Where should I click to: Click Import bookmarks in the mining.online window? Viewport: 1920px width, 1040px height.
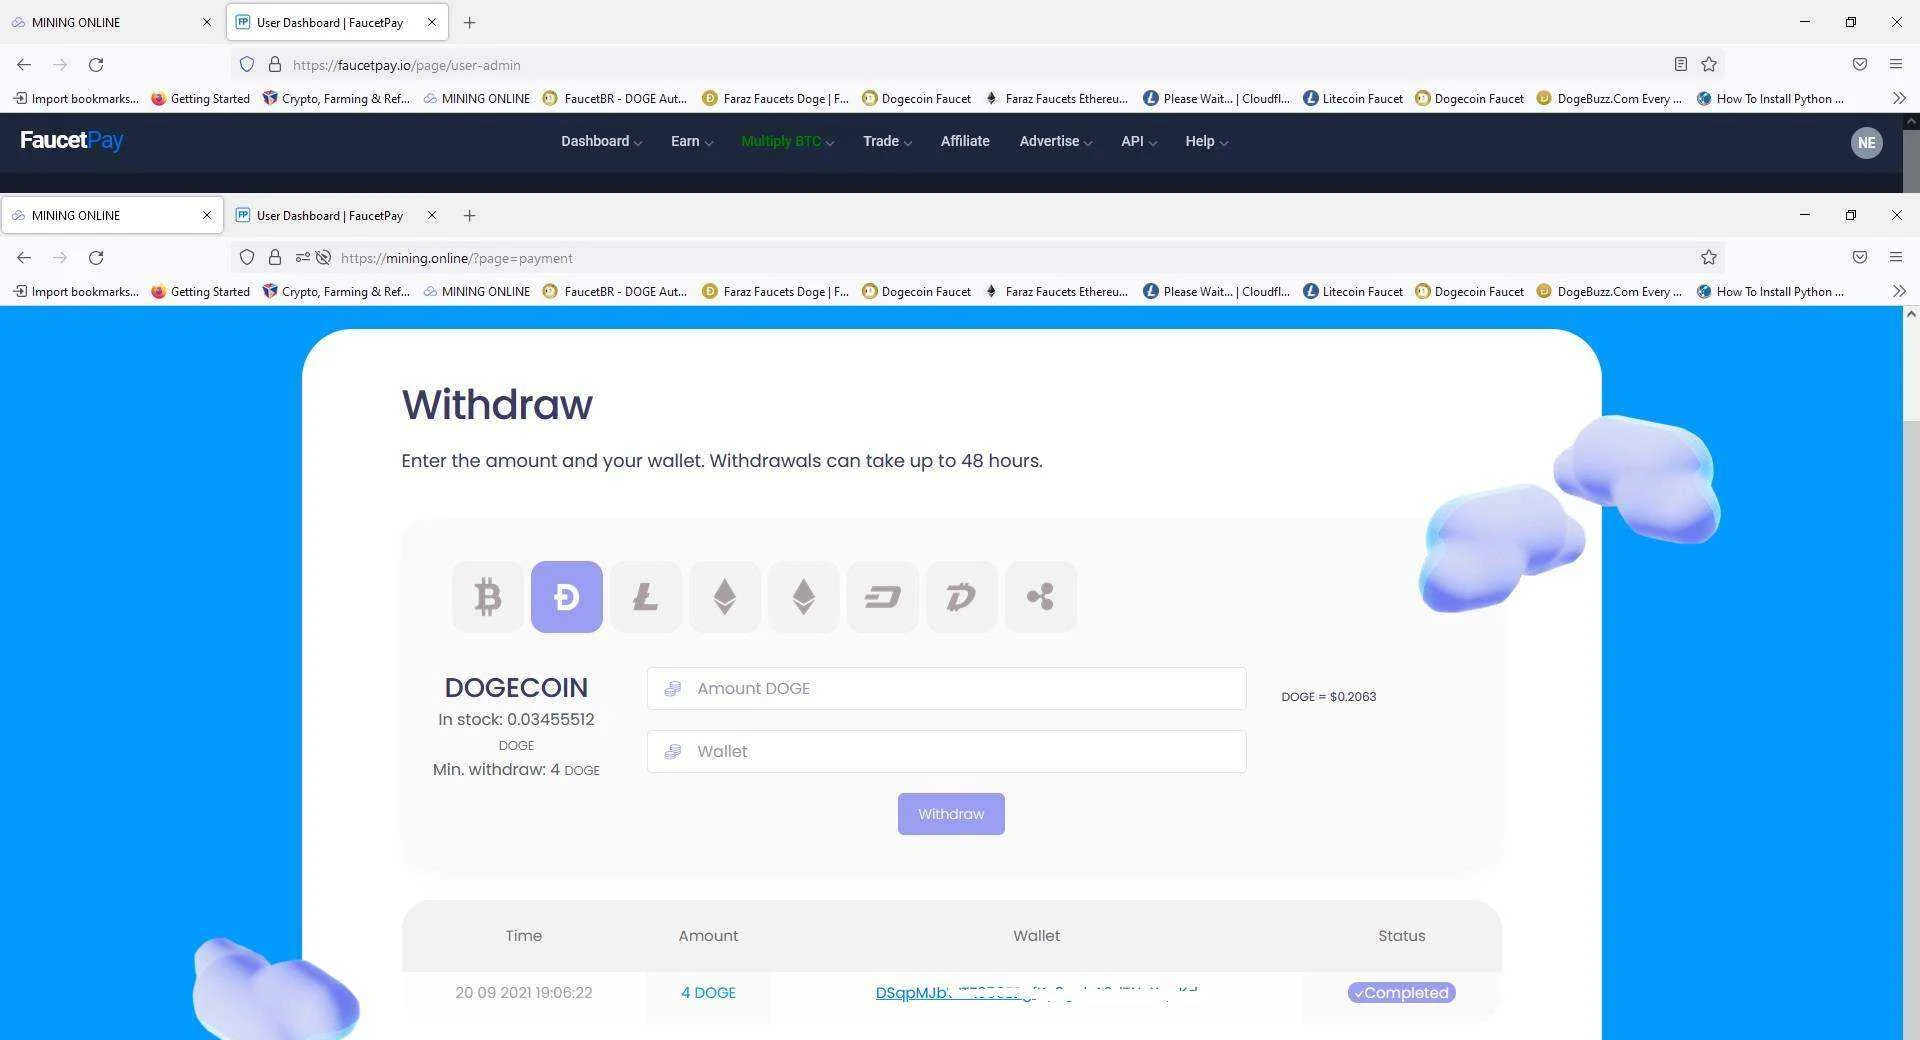coord(76,292)
